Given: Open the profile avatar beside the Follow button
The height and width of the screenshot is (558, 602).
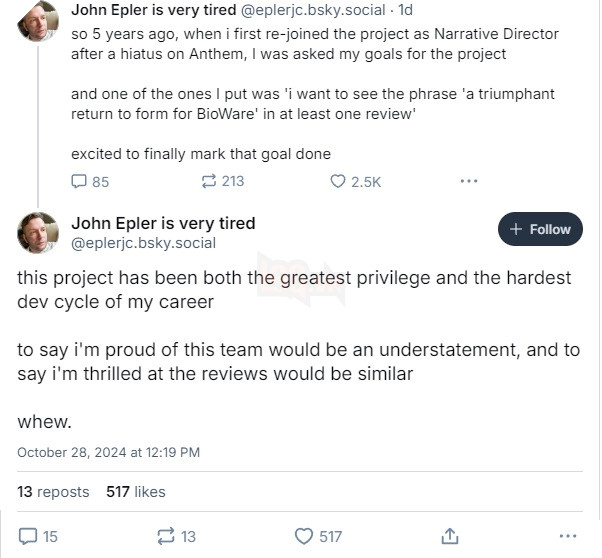Looking at the screenshot, I should 38,232.
